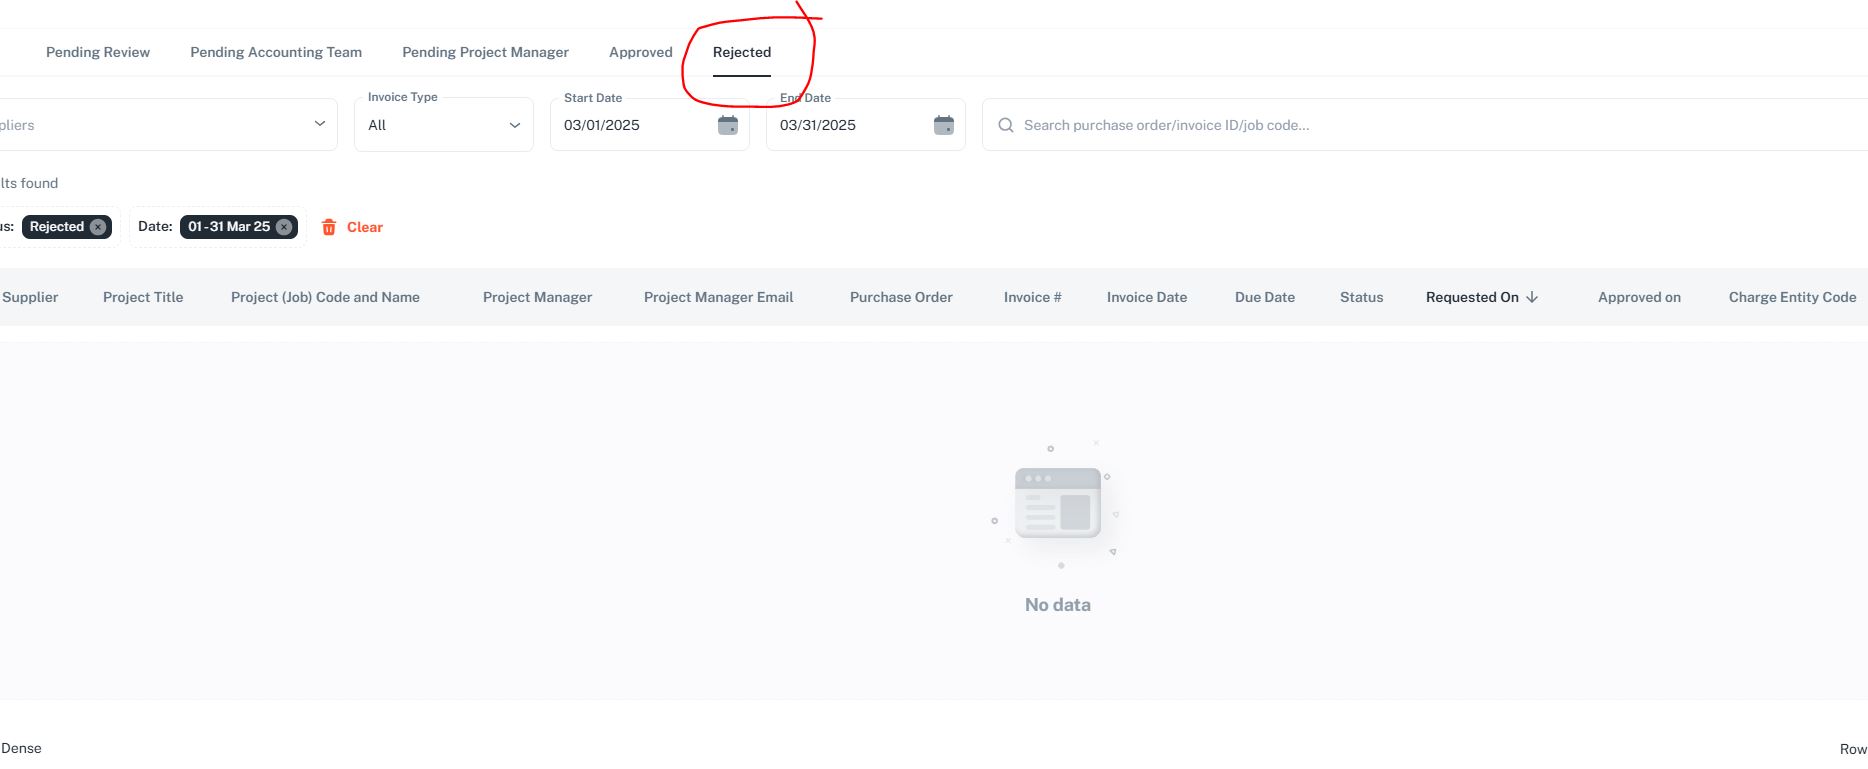Select the Approved tab
The height and width of the screenshot is (769, 1868).
640,52
